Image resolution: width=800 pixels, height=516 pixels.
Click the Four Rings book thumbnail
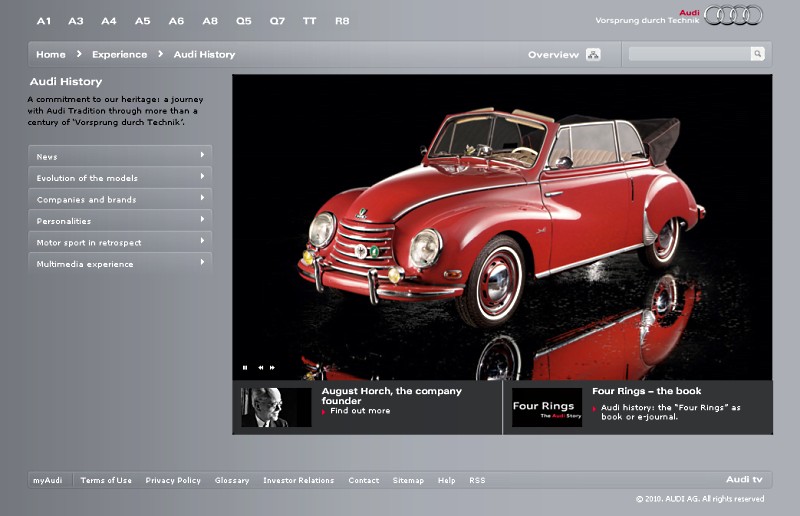click(x=547, y=407)
